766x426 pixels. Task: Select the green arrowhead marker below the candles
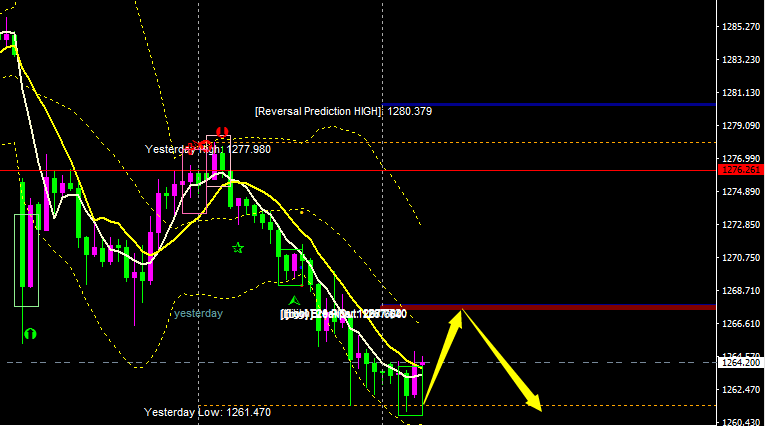[295, 300]
